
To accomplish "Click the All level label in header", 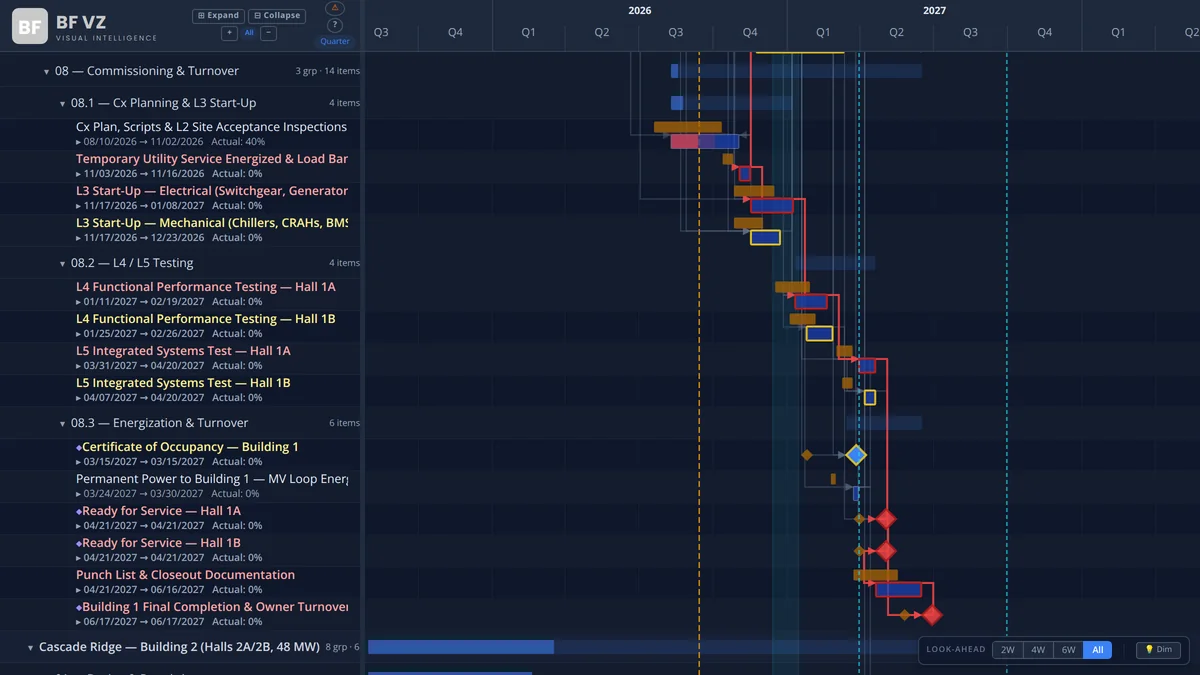I will (249, 33).
